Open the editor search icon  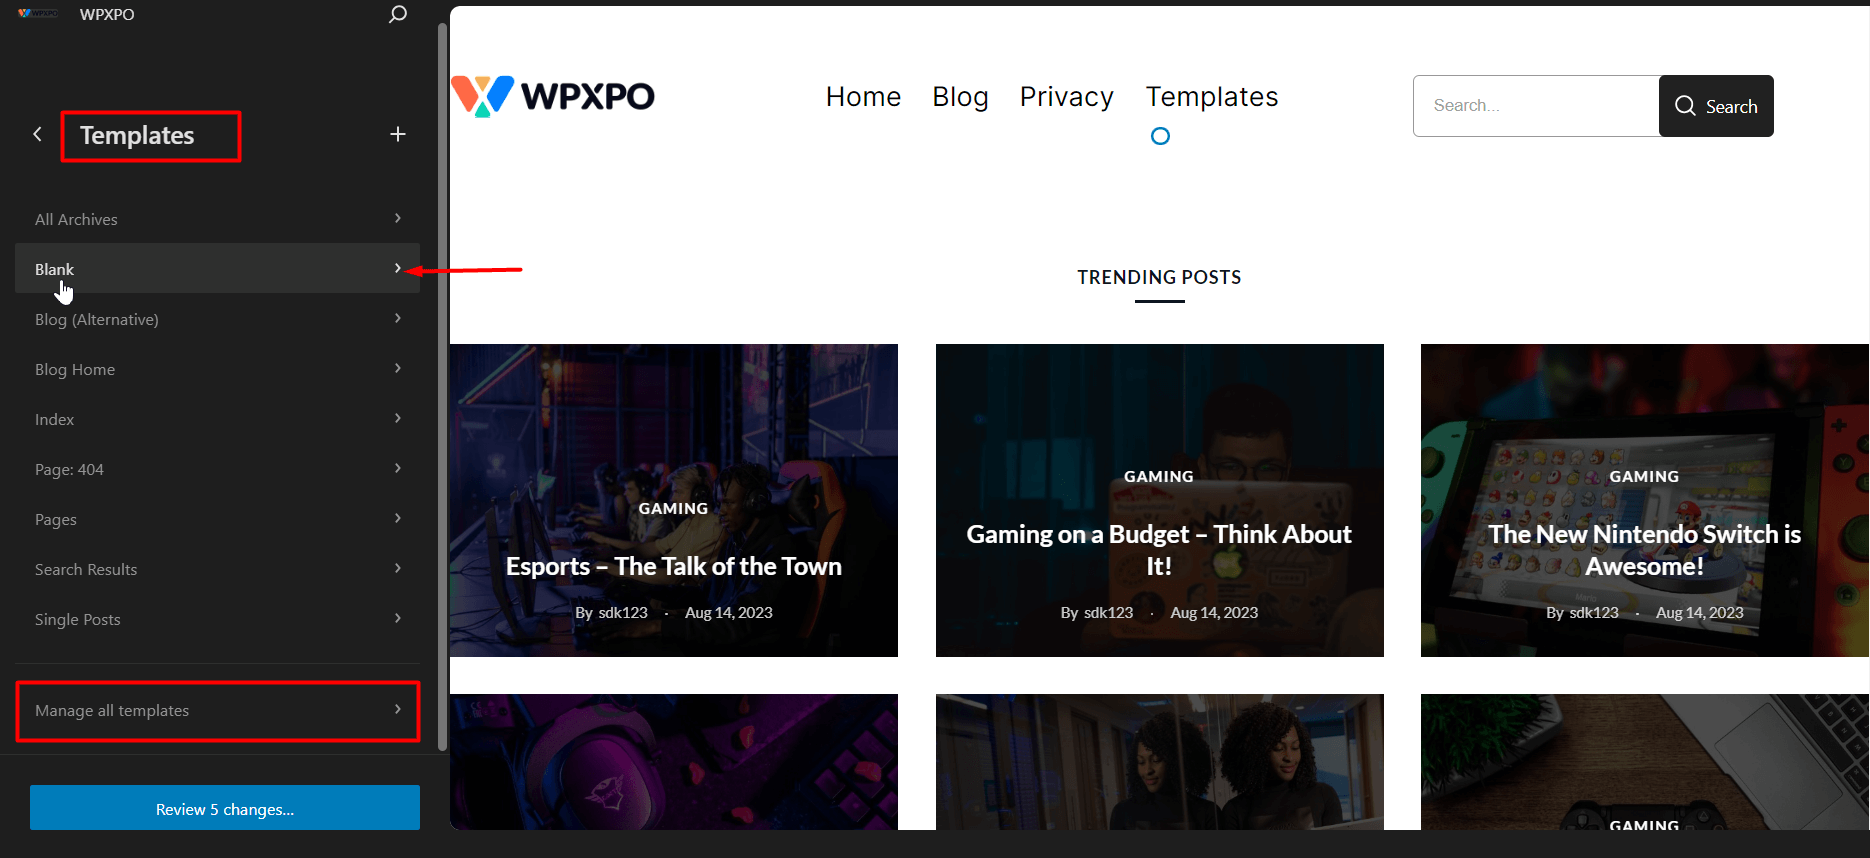click(398, 14)
